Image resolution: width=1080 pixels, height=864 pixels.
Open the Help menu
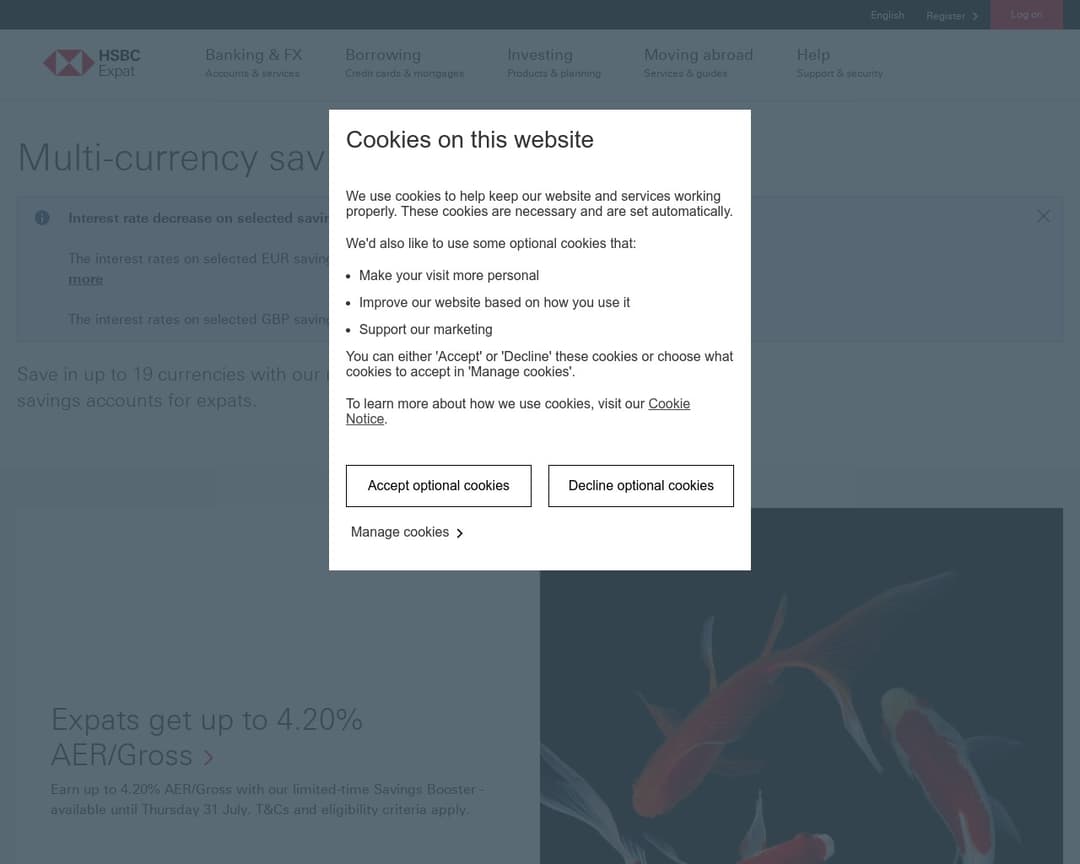839,63
